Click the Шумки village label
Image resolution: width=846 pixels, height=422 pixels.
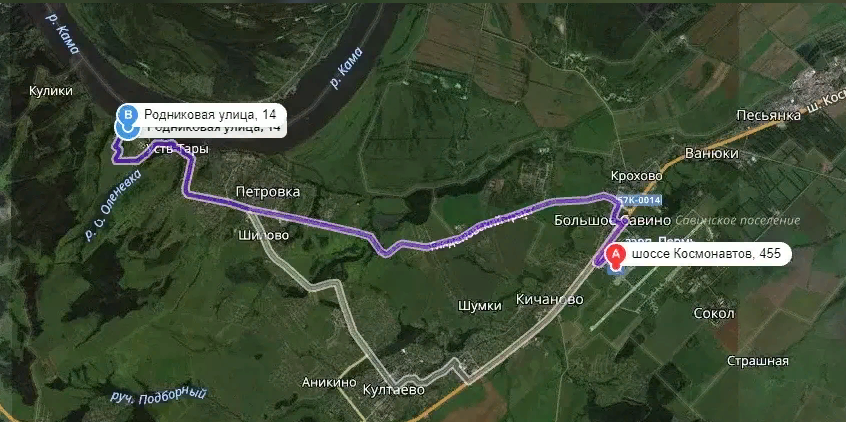480,306
